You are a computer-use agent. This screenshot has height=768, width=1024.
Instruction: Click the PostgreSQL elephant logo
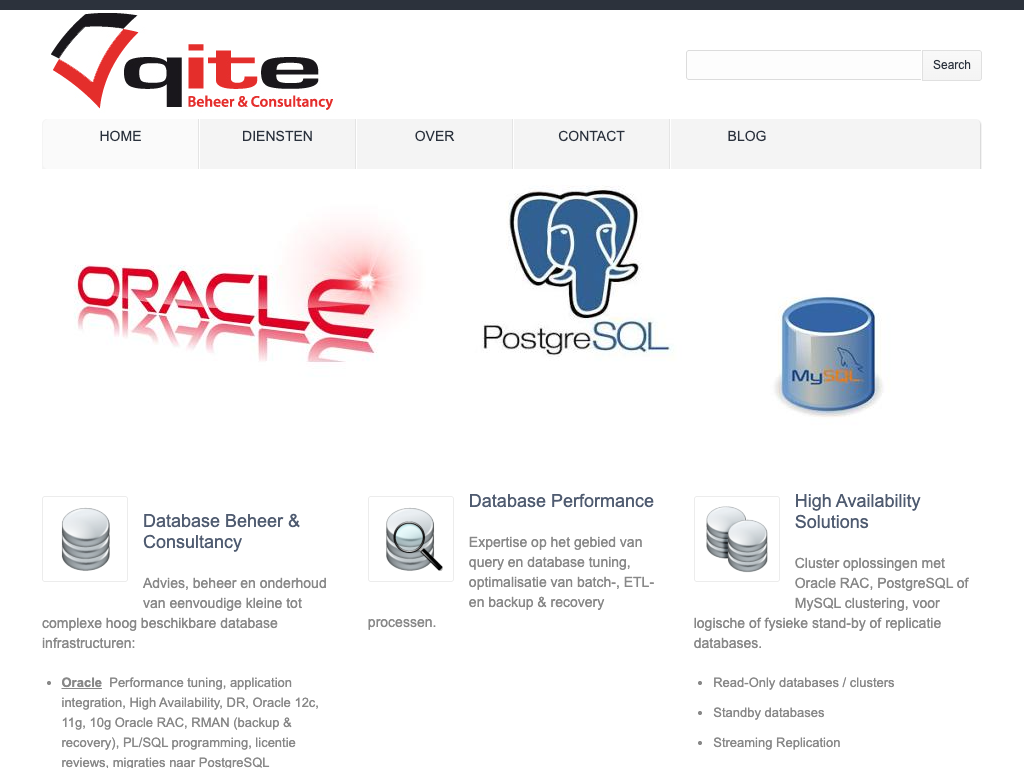point(574,272)
